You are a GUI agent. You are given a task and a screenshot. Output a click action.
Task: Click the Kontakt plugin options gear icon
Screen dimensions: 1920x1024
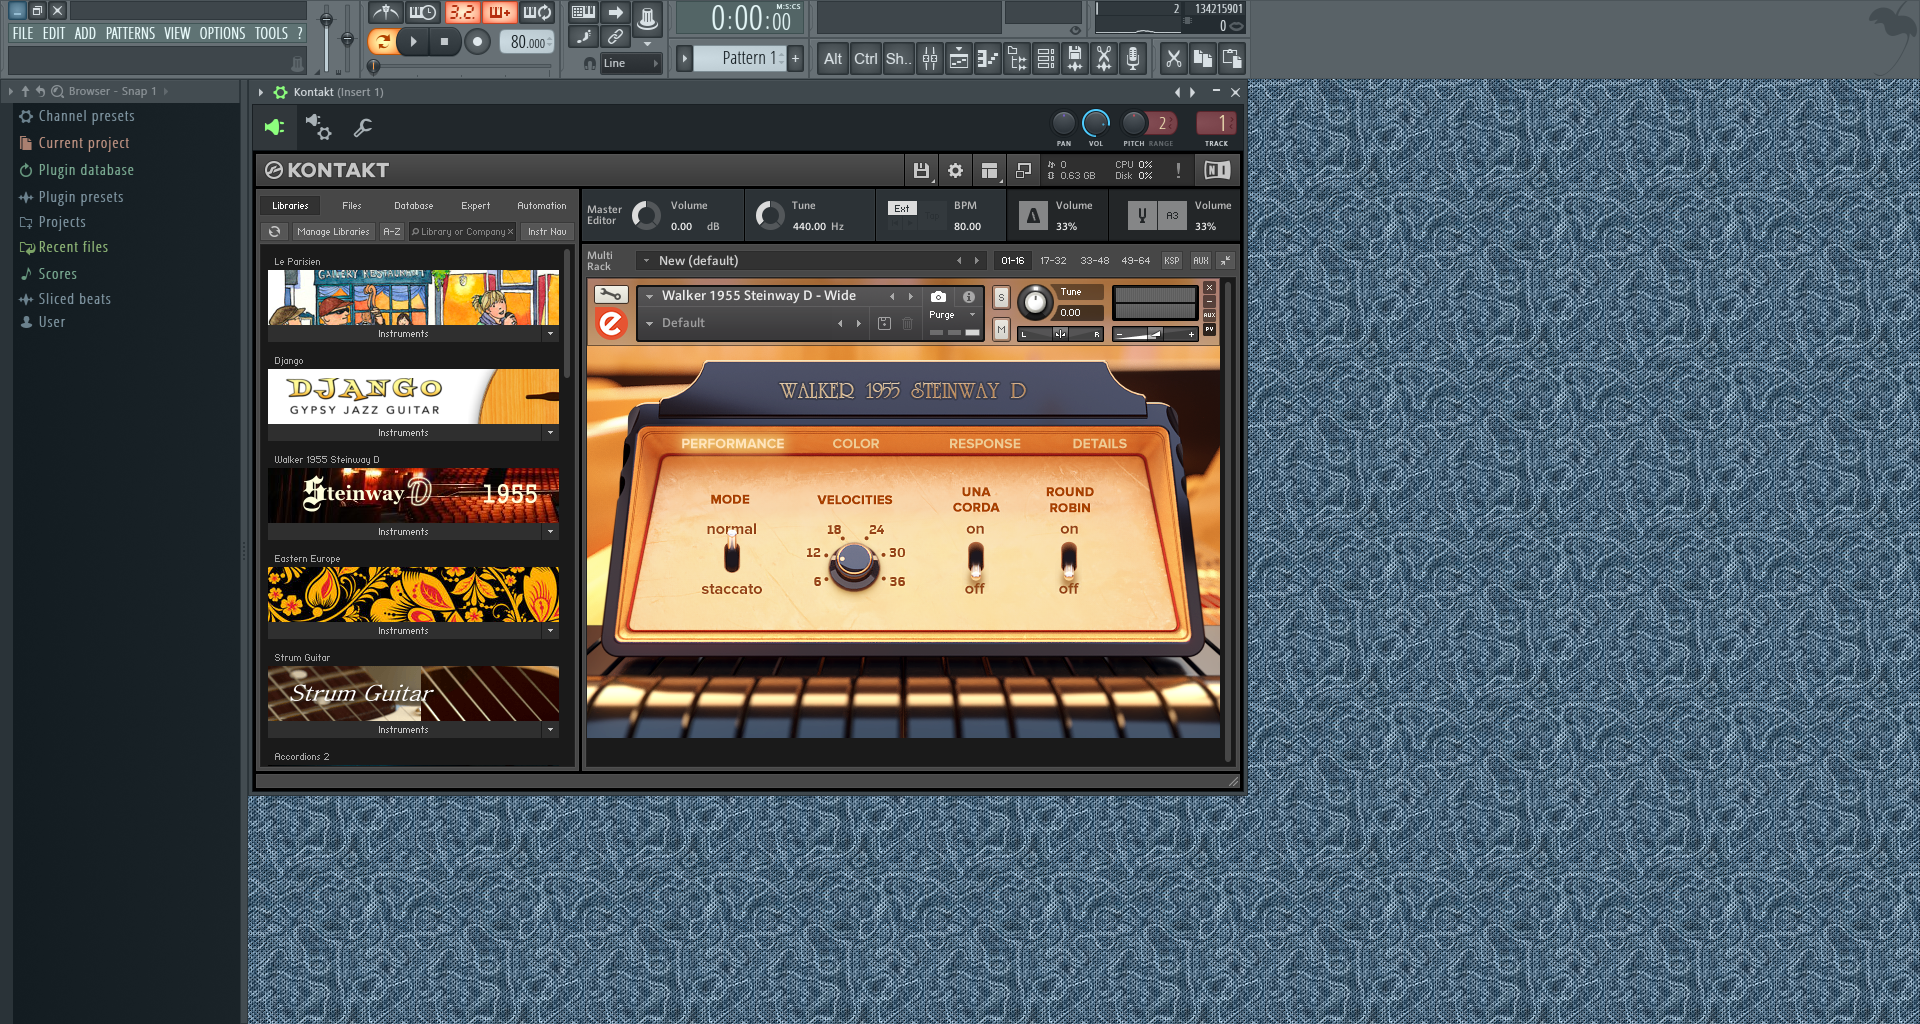(x=281, y=92)
